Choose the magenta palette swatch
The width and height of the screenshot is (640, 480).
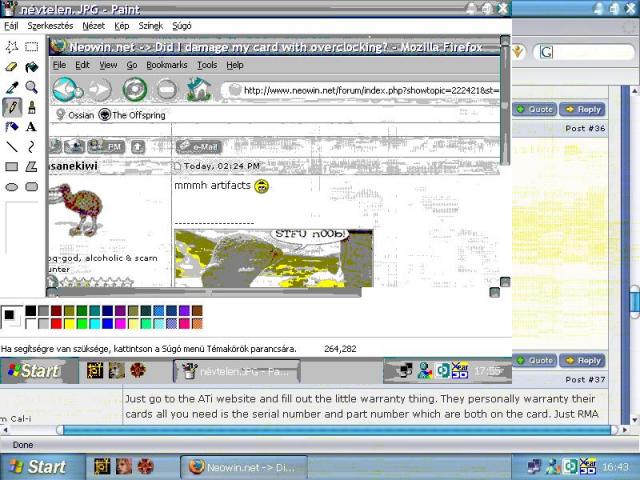click(120, 324)
